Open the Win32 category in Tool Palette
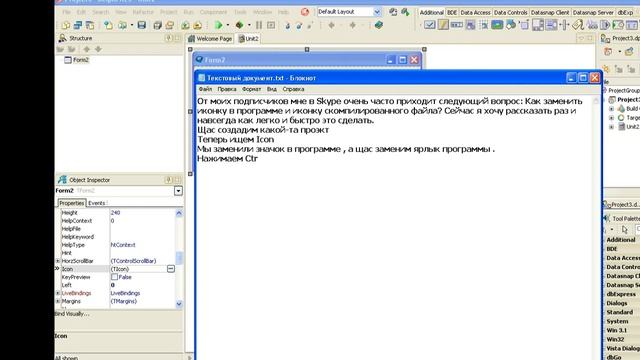 [616, 339]
